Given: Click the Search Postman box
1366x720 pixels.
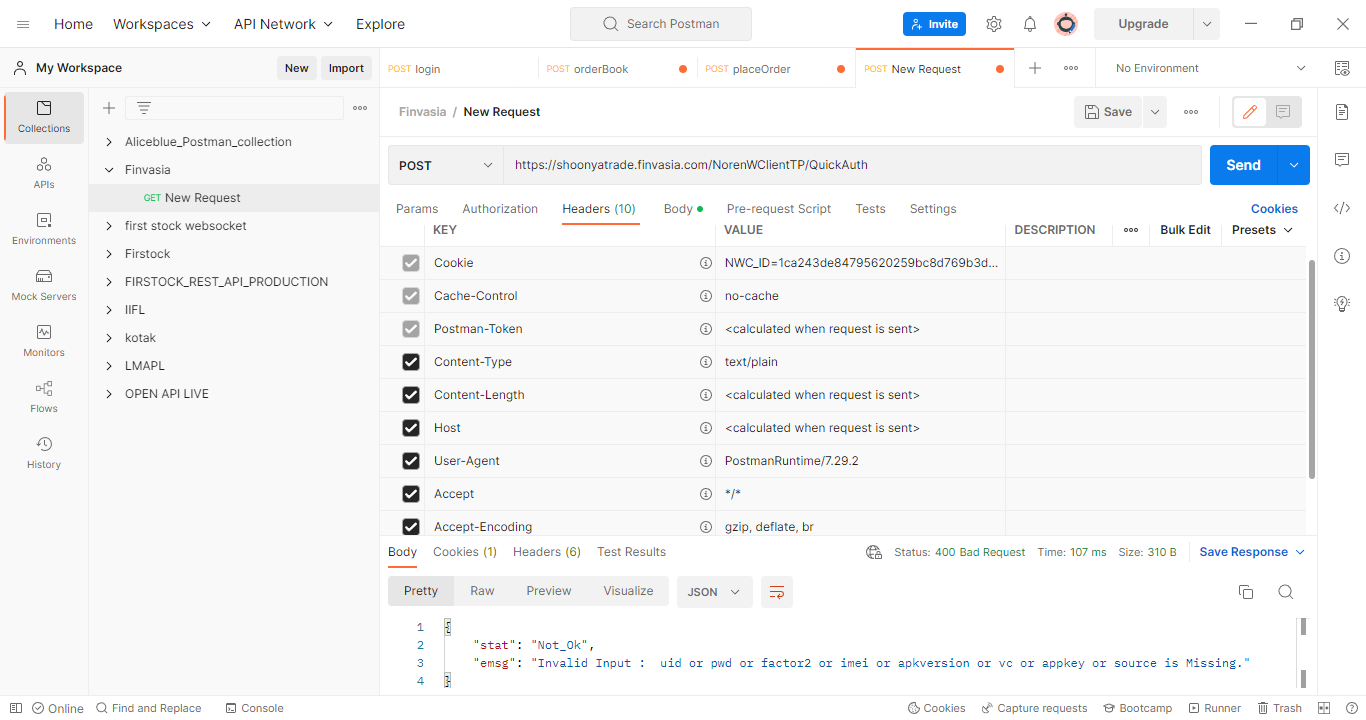Looking at the screenshot, I should point(660,24).
